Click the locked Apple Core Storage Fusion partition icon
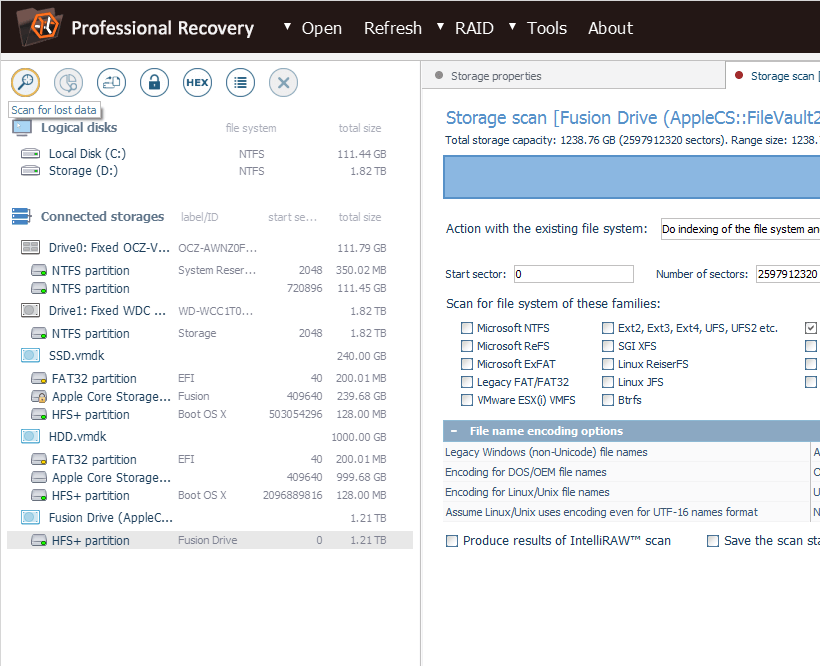The image size is (820, 666). (39, 396)
